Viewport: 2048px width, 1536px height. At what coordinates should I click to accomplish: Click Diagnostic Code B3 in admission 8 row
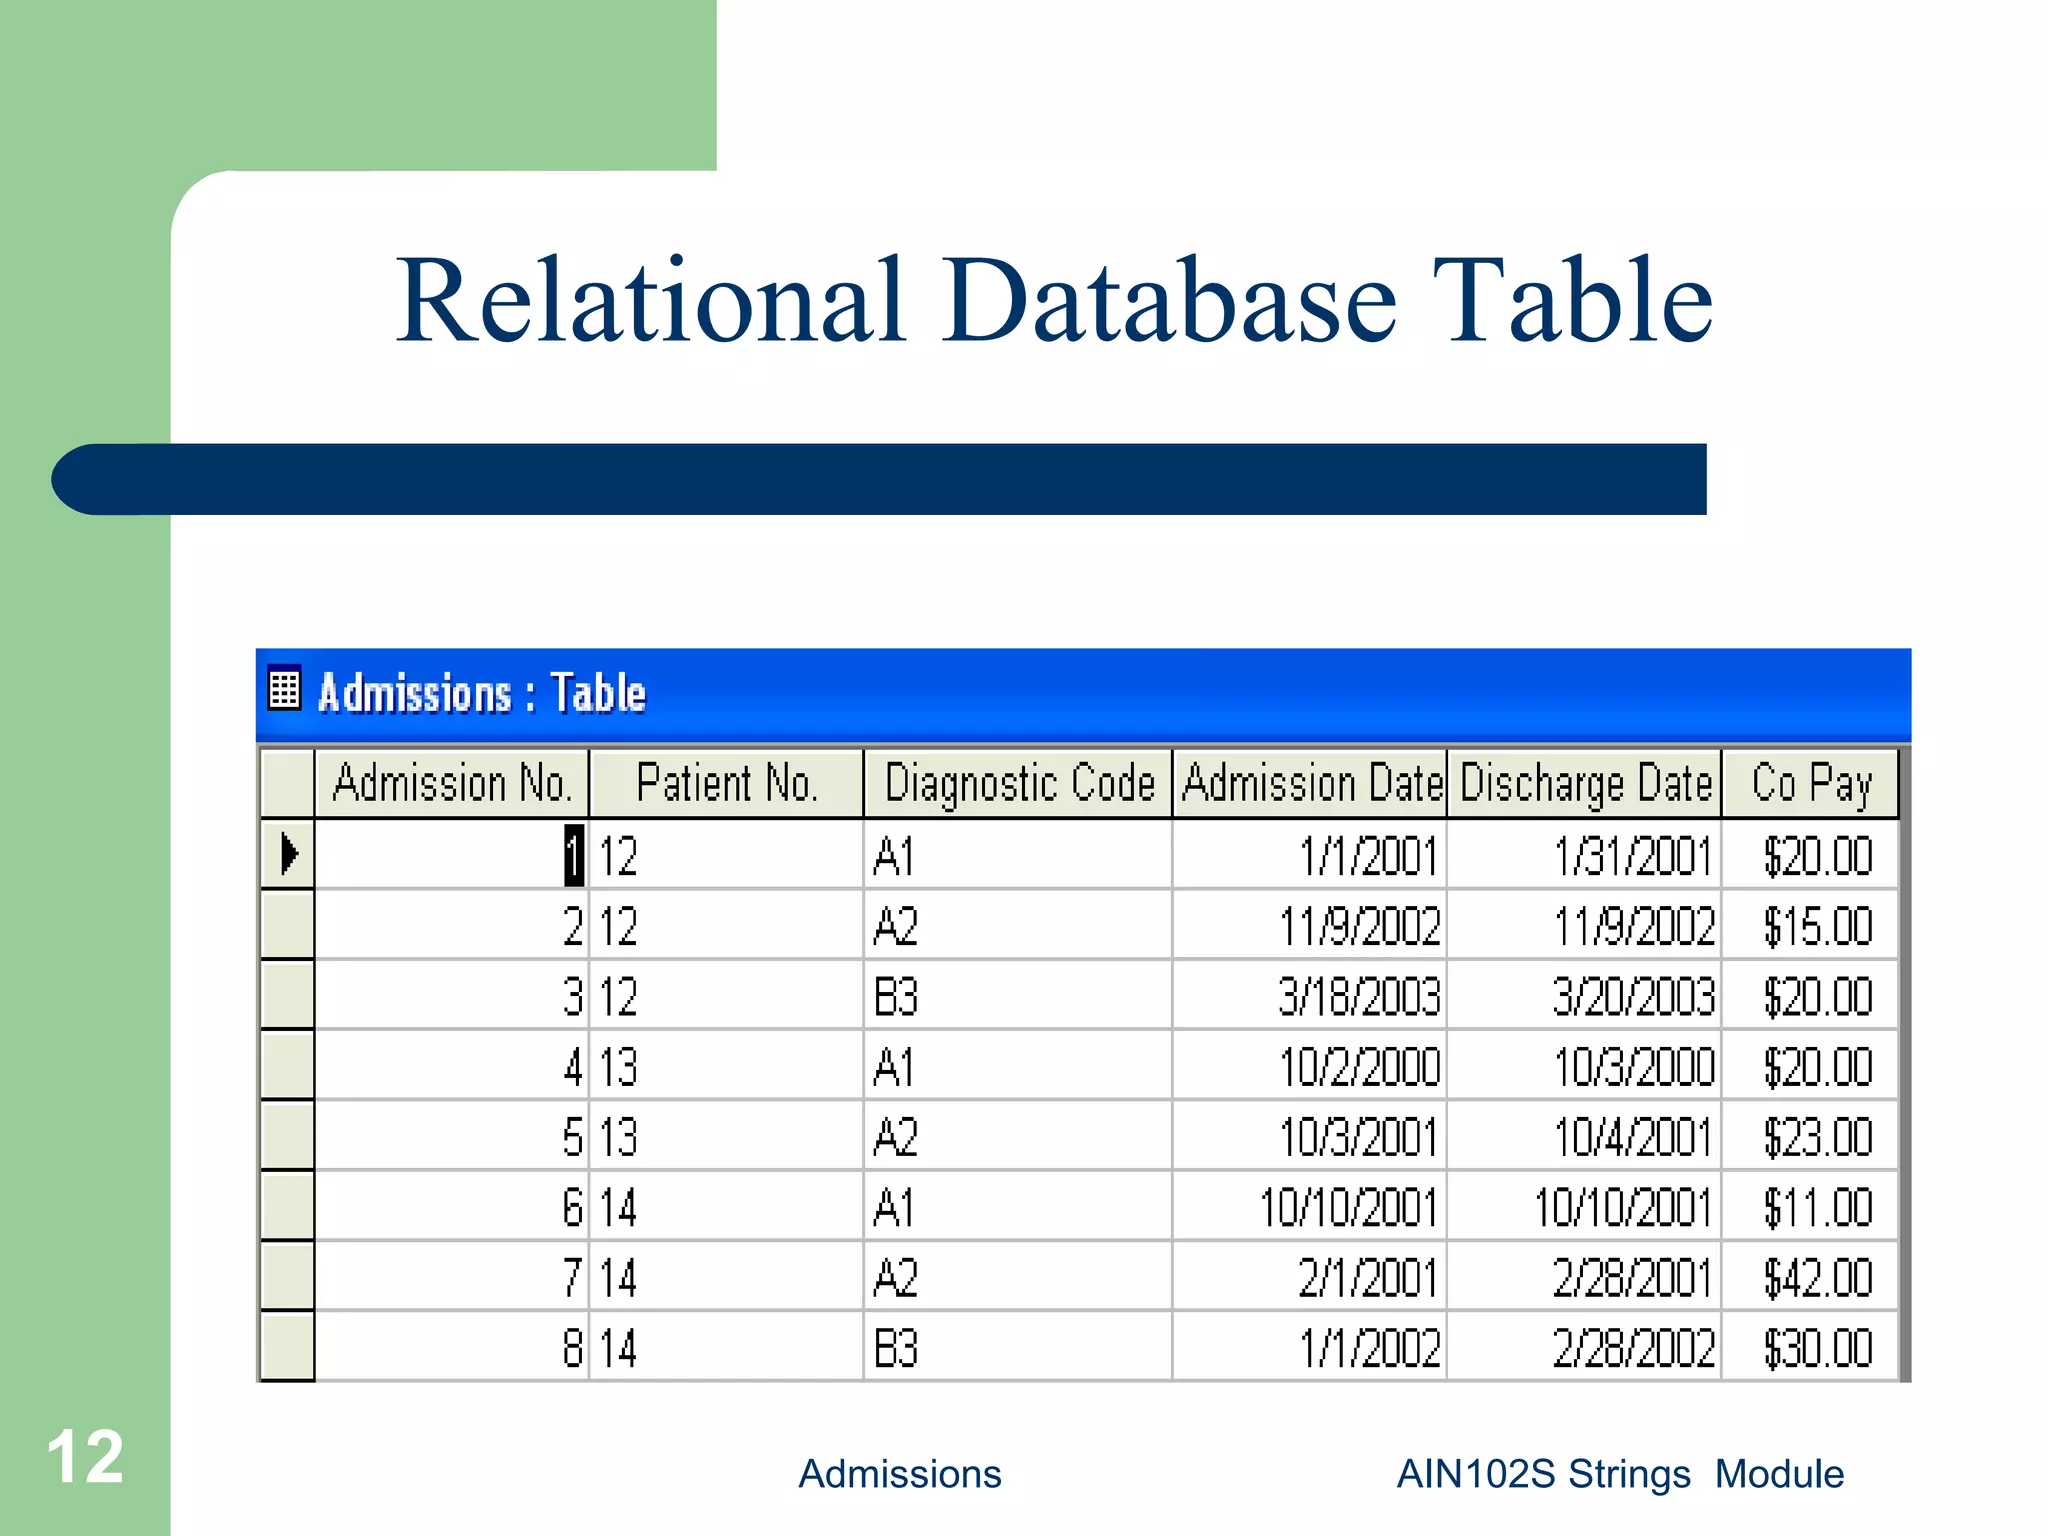pos(1018,1347)
